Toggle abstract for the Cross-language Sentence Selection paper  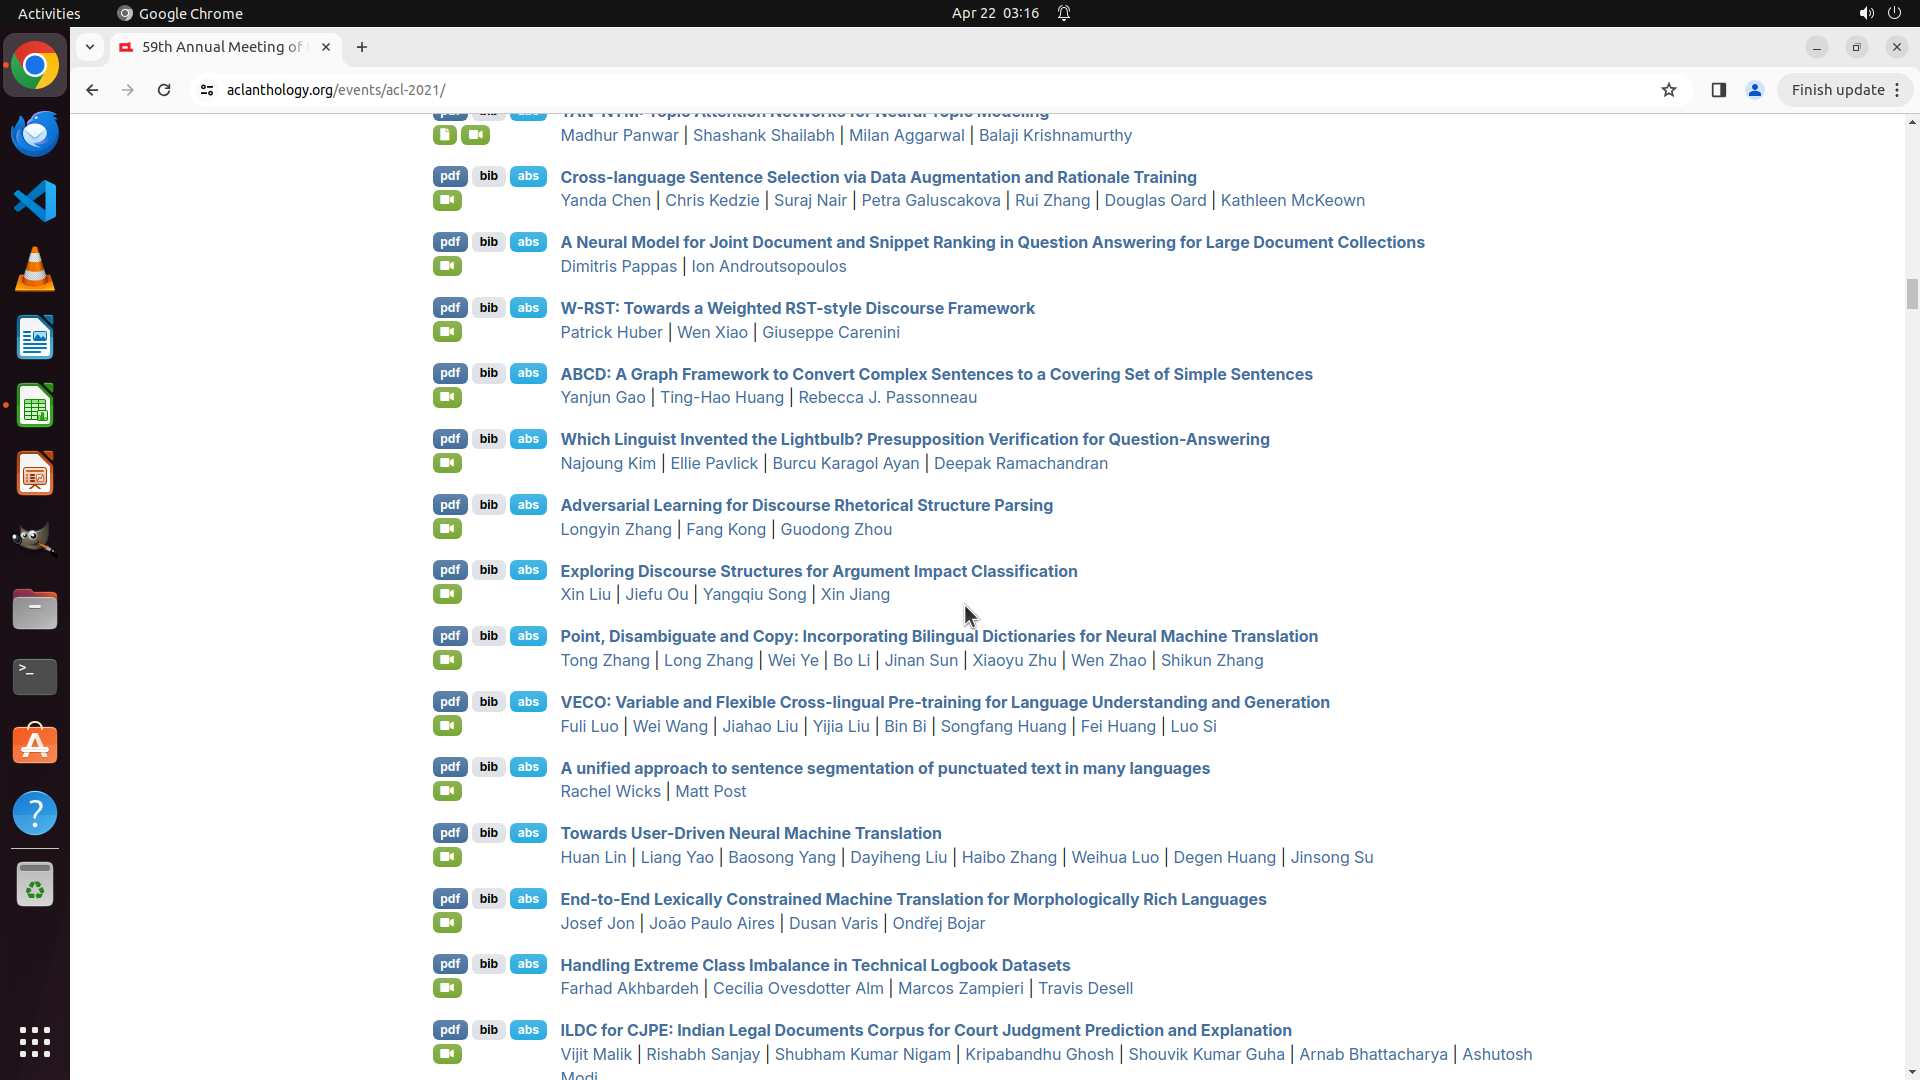point(528,177)
